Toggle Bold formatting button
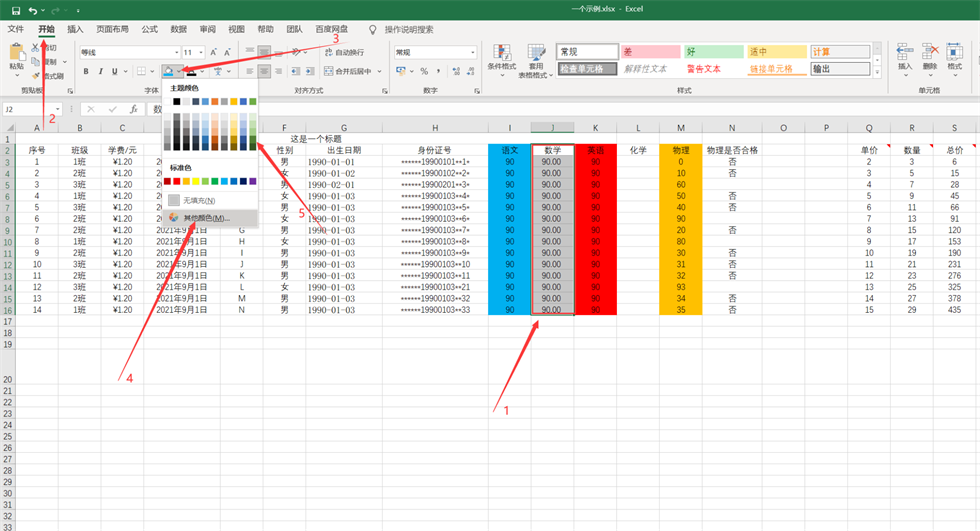Image resolution: width=980 pixels, height=531 pixels. (x=87, y=71)
